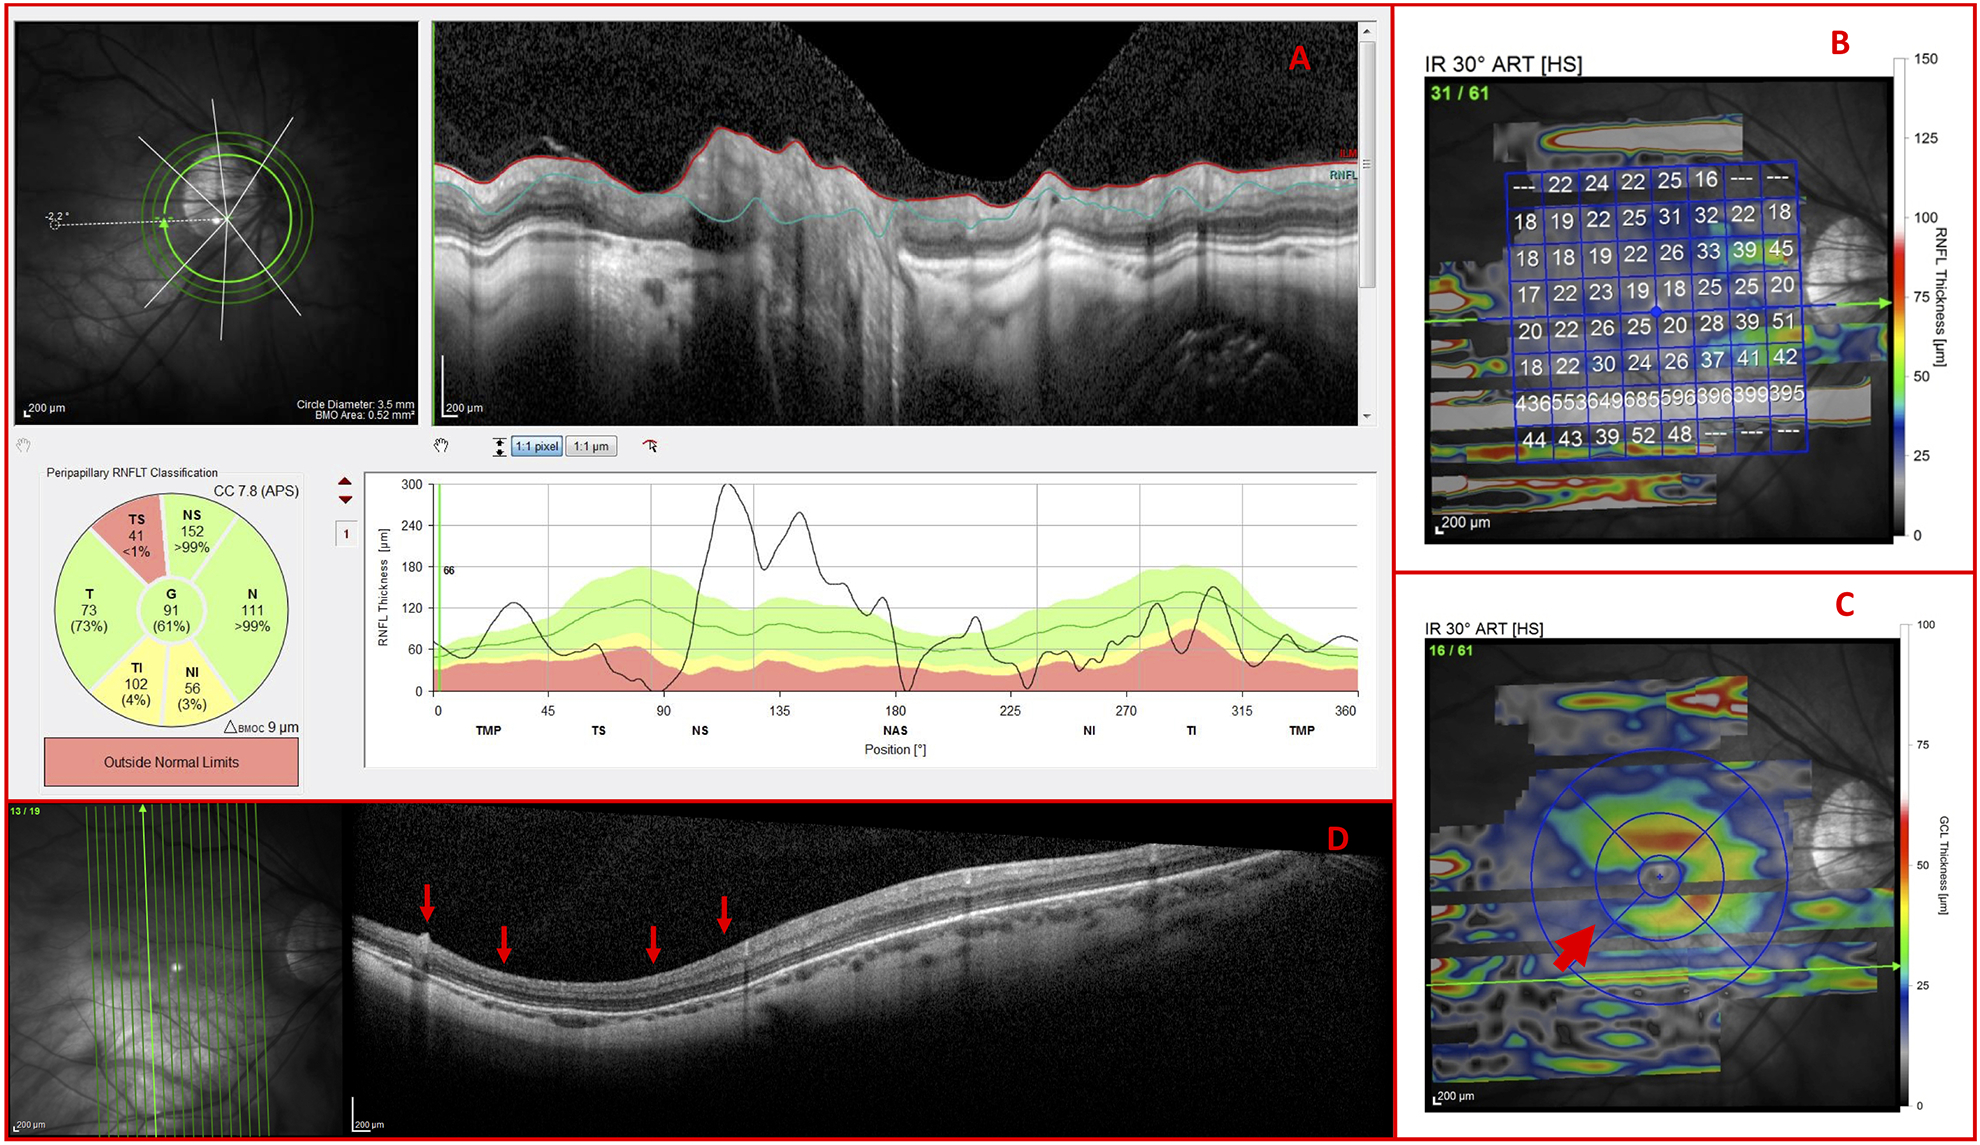Click the red down arrow beside the classification chart

click(345, 499)
